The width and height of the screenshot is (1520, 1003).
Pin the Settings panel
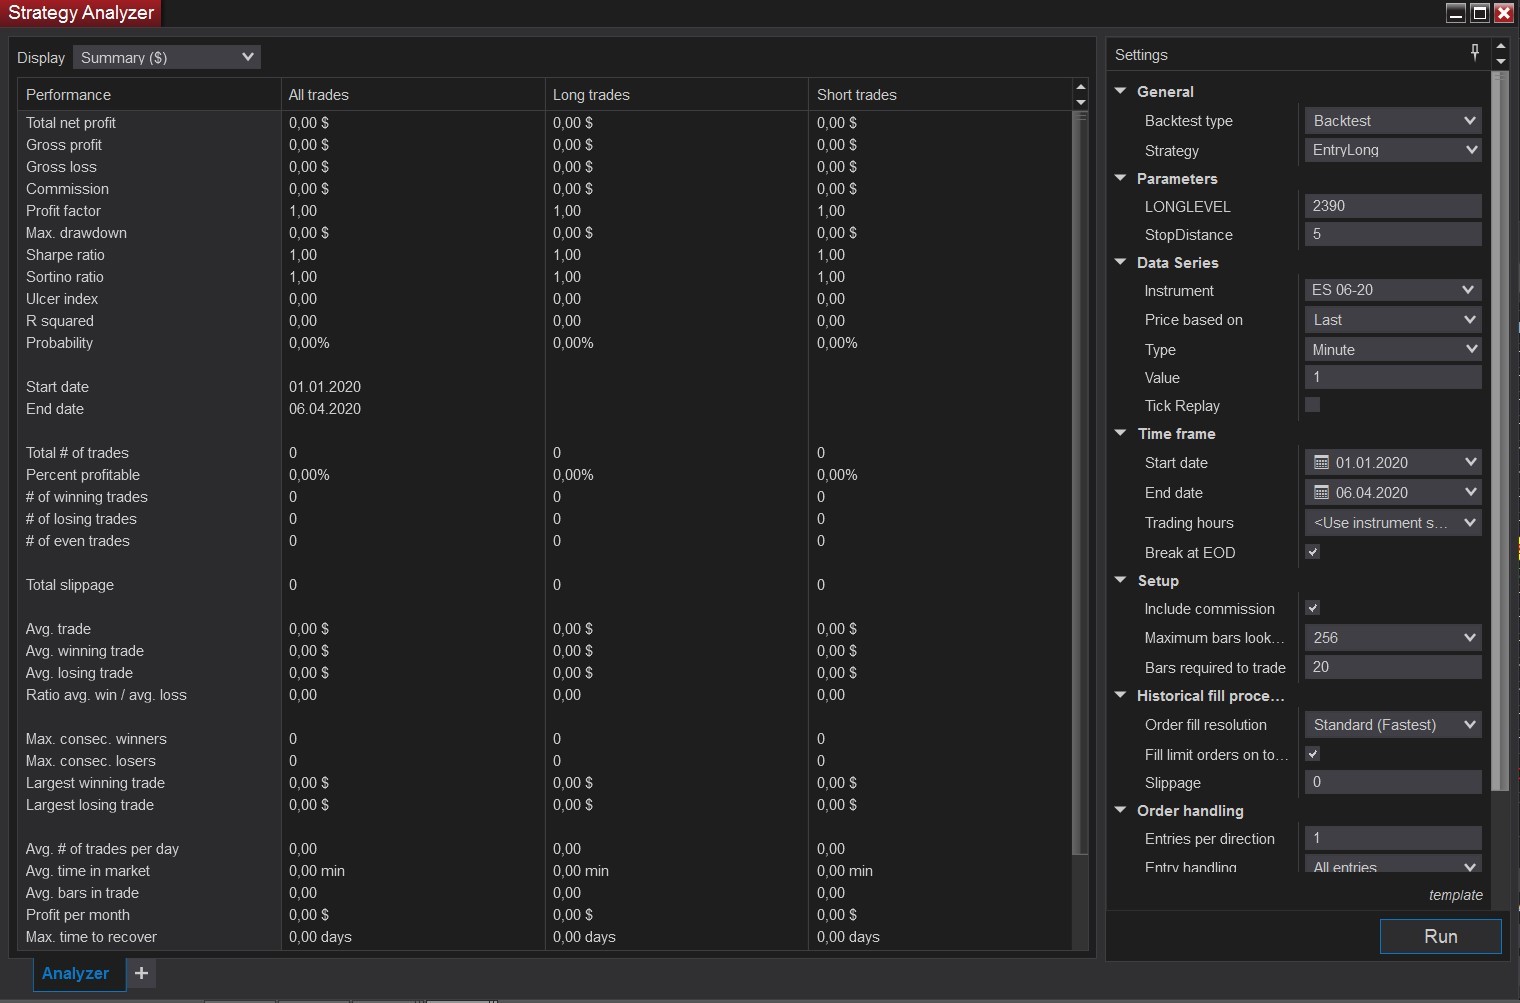click(1474, 52)
